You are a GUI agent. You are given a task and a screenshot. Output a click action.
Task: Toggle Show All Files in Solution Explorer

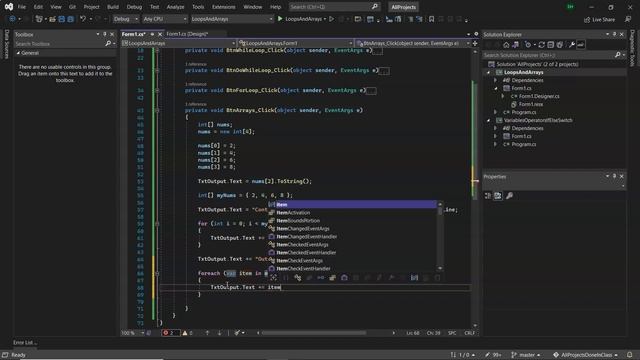tap(560, 45)
